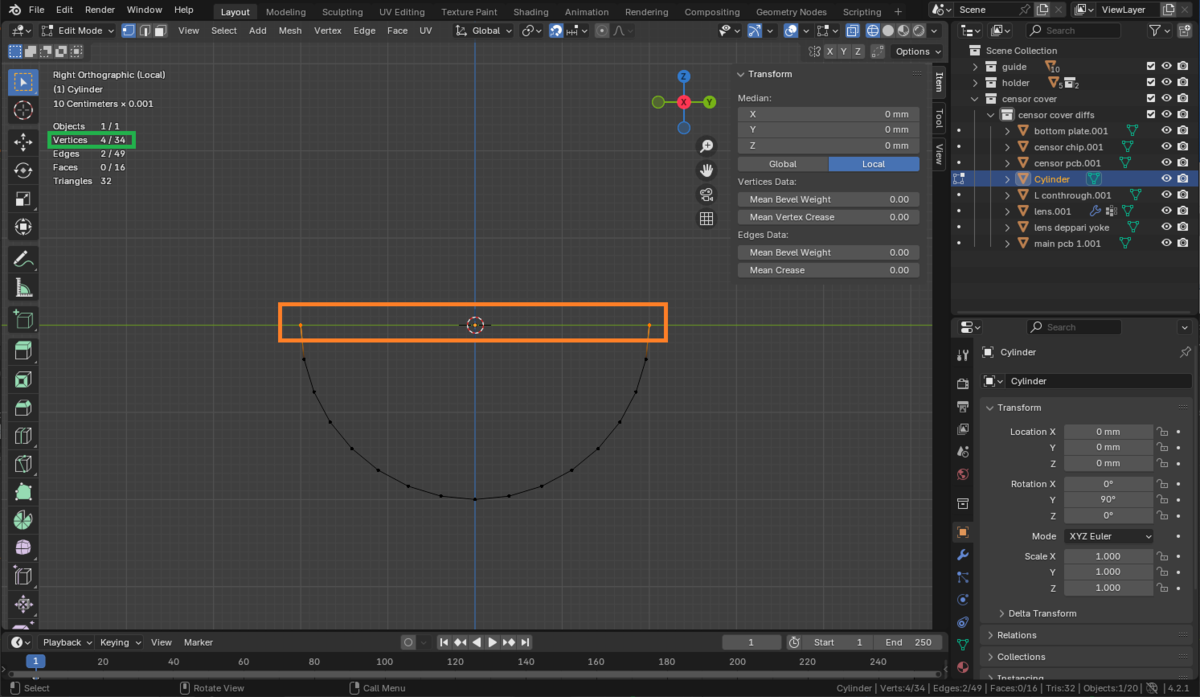Open the Global transform orientation dropdown
The width and height of the screenshot is (1200, 697).
(483, 30)
